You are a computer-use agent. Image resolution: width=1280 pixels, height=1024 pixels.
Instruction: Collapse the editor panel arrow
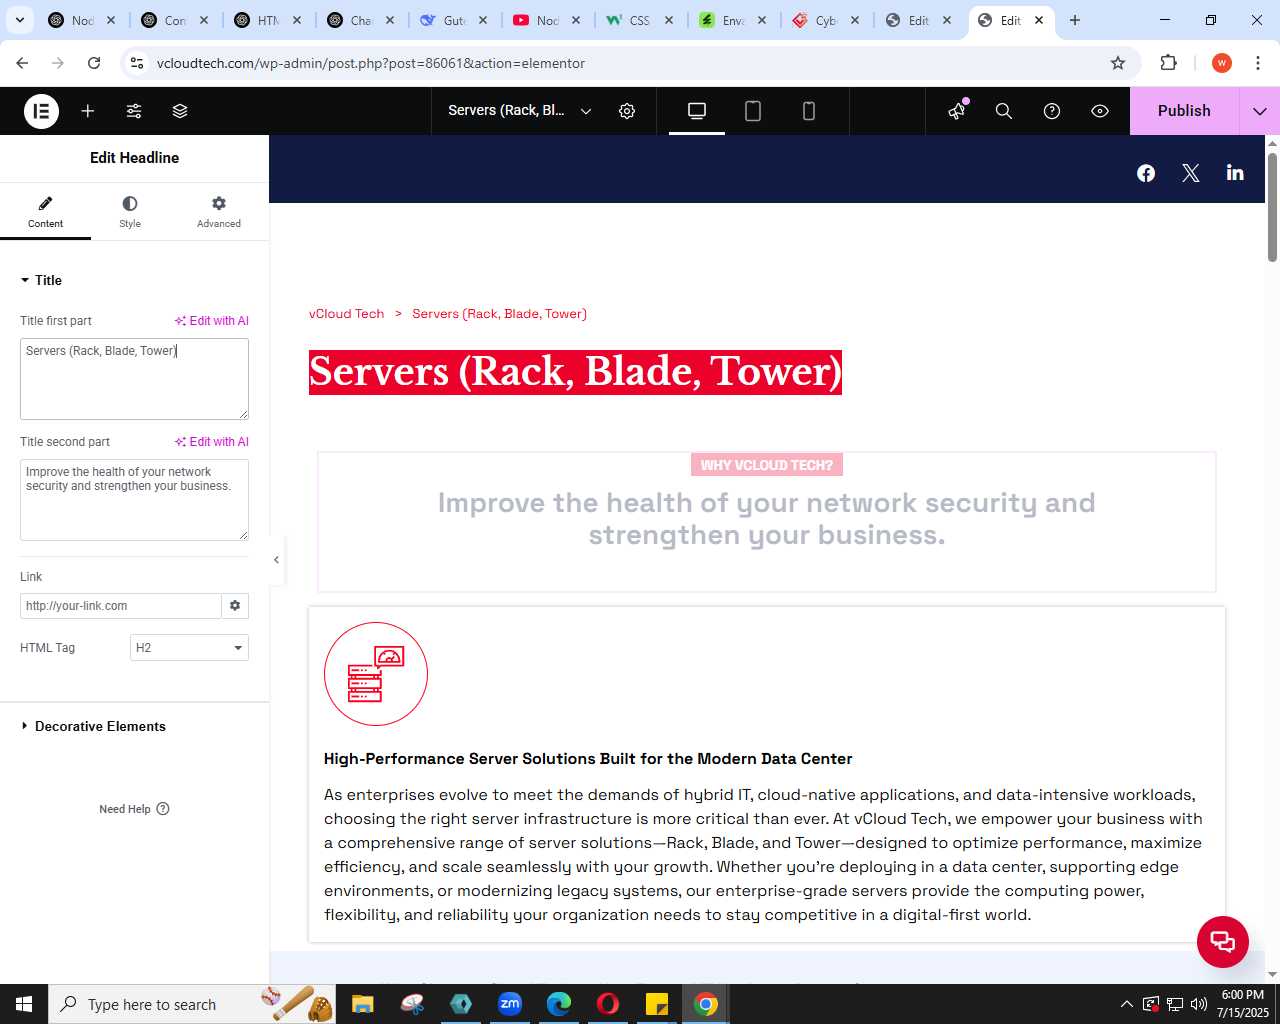(x=277, y=560)
